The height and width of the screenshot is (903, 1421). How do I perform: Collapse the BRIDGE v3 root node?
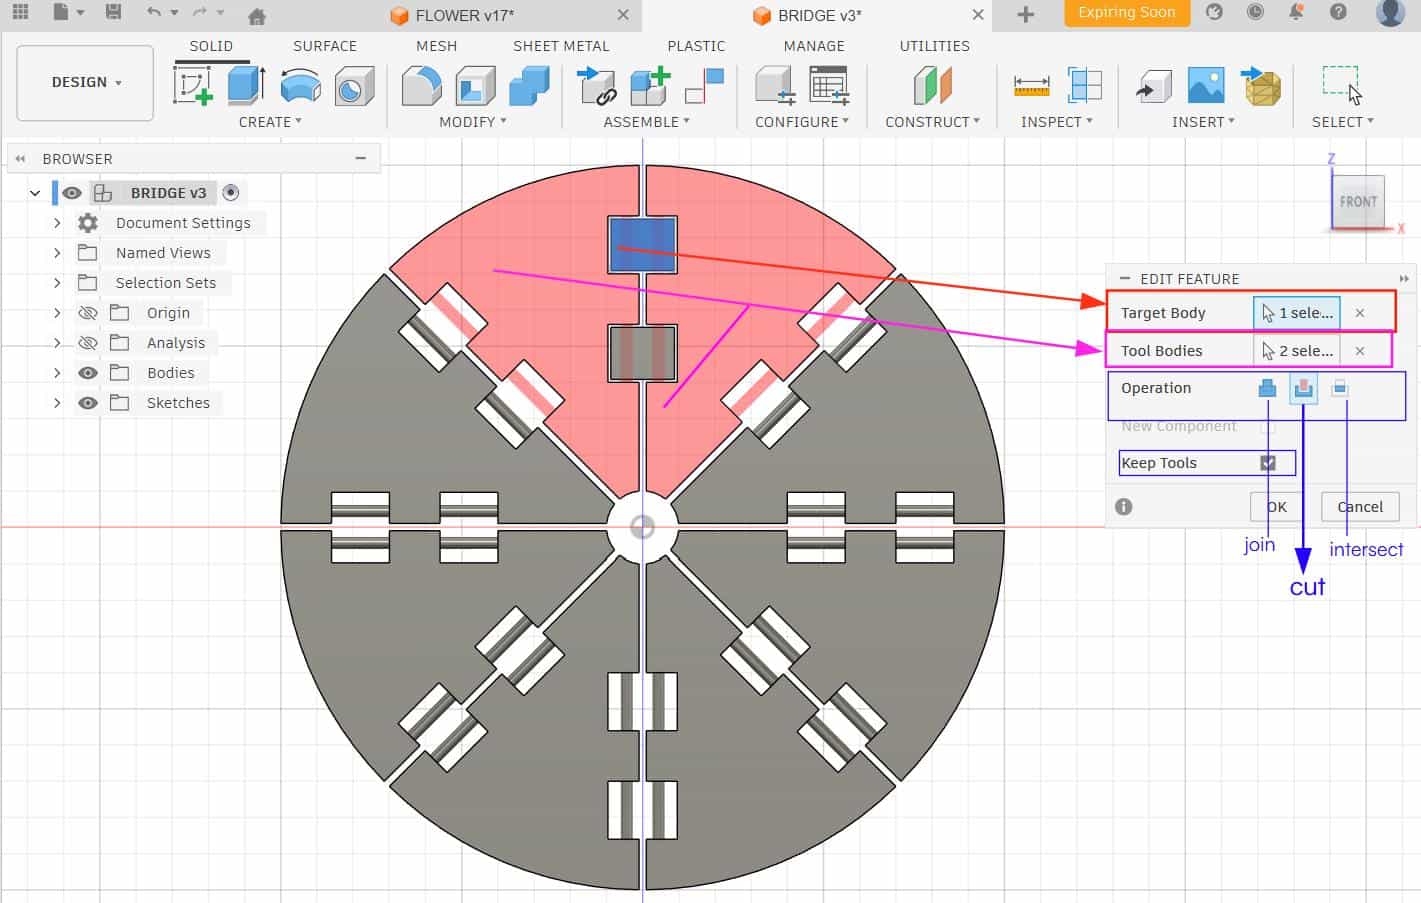[35, 193]
